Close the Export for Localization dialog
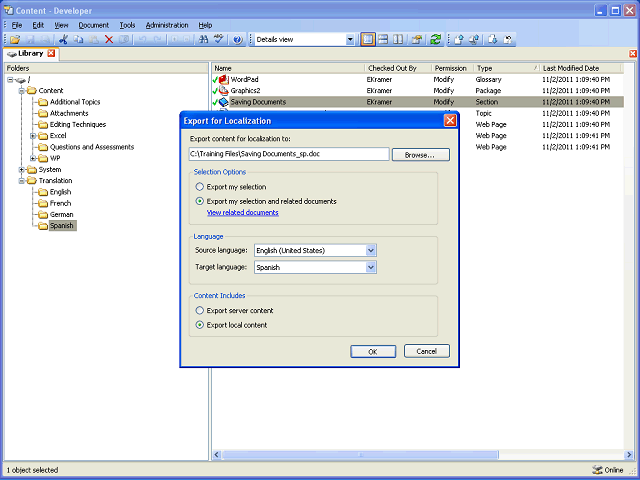Viewport: 640px width, 480px height. [x=450, y=120]
